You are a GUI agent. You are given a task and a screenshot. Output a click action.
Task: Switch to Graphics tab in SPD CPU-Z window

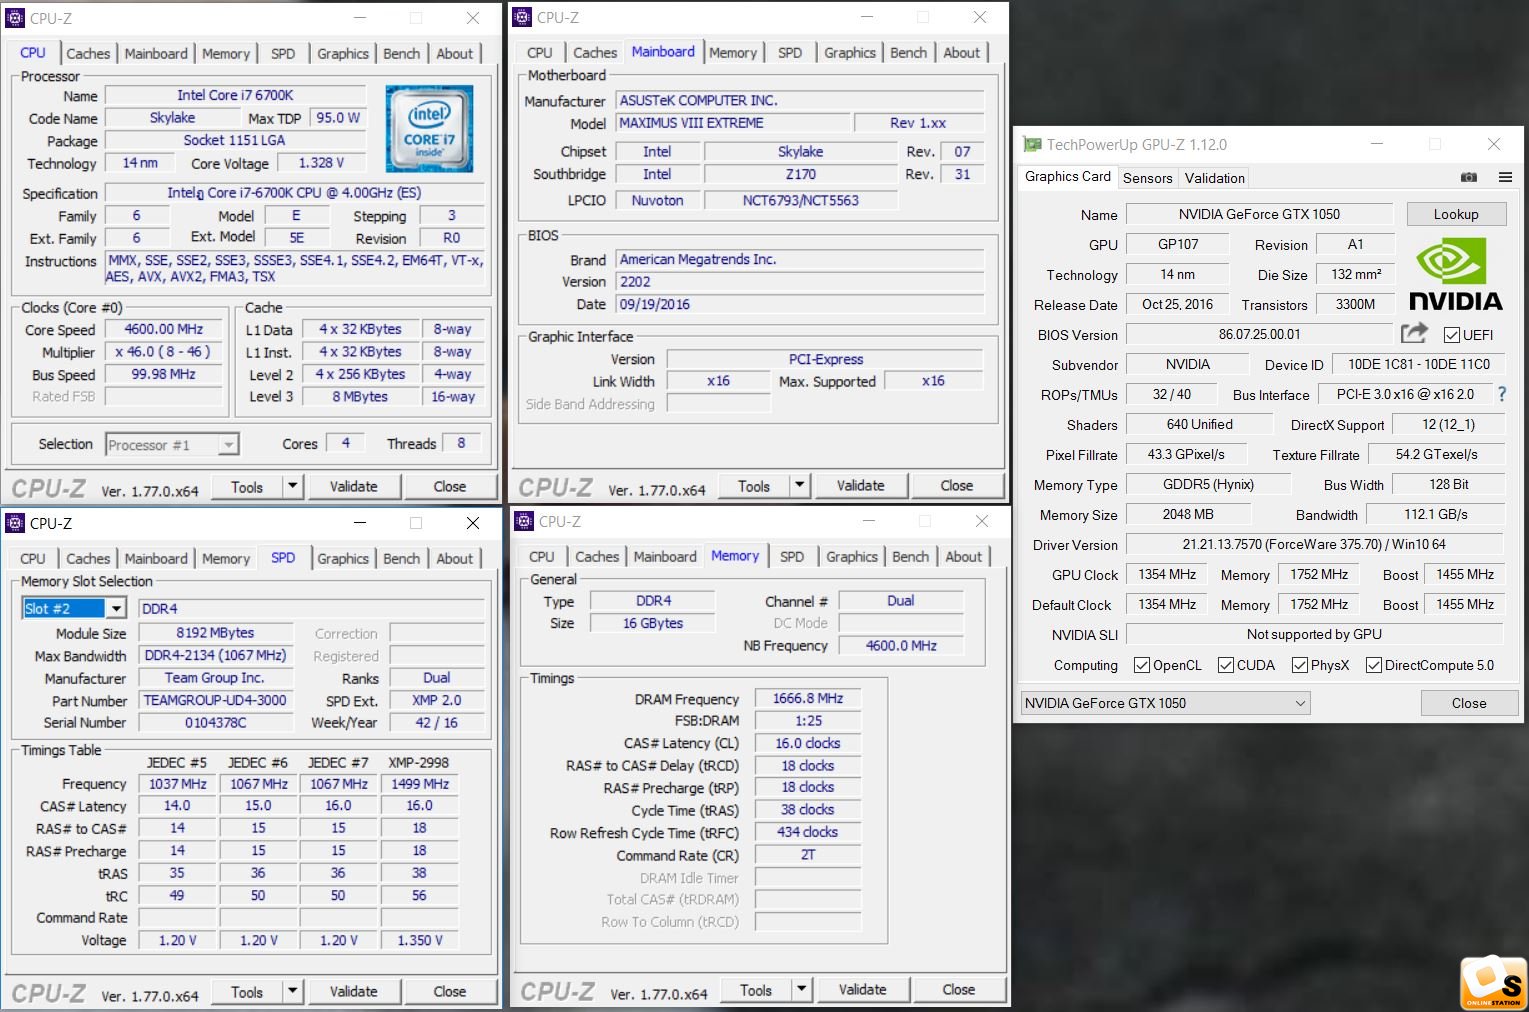(x=343, y=559)
